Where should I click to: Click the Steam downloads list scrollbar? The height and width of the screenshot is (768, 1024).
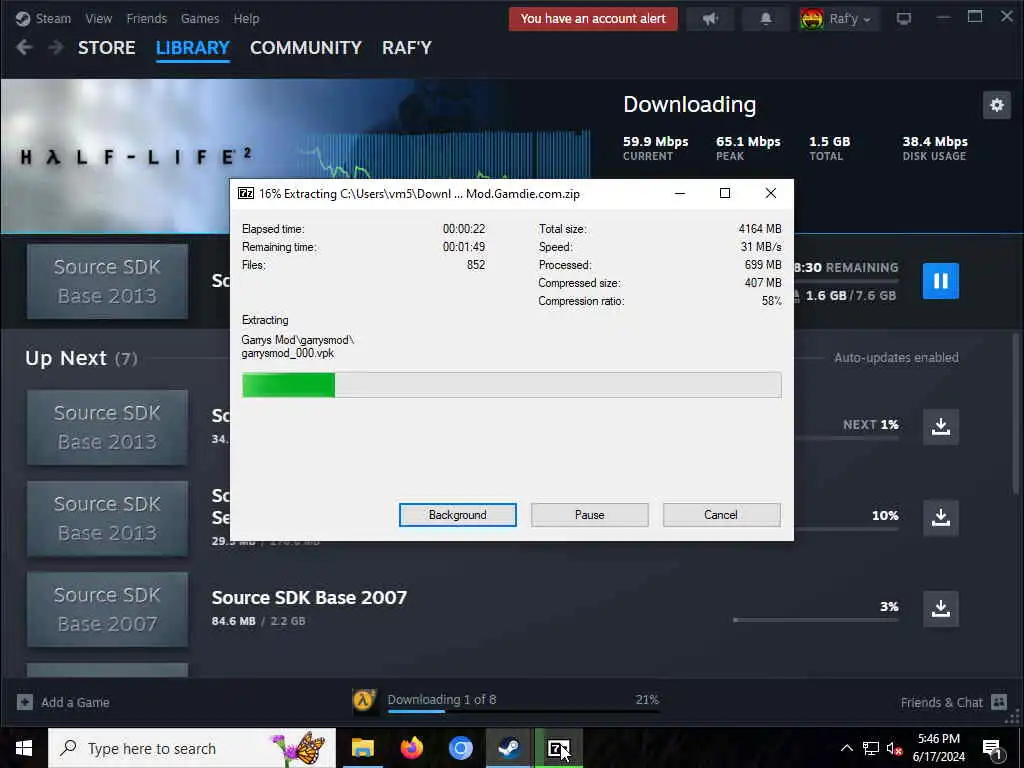[x=1015, y=415]
